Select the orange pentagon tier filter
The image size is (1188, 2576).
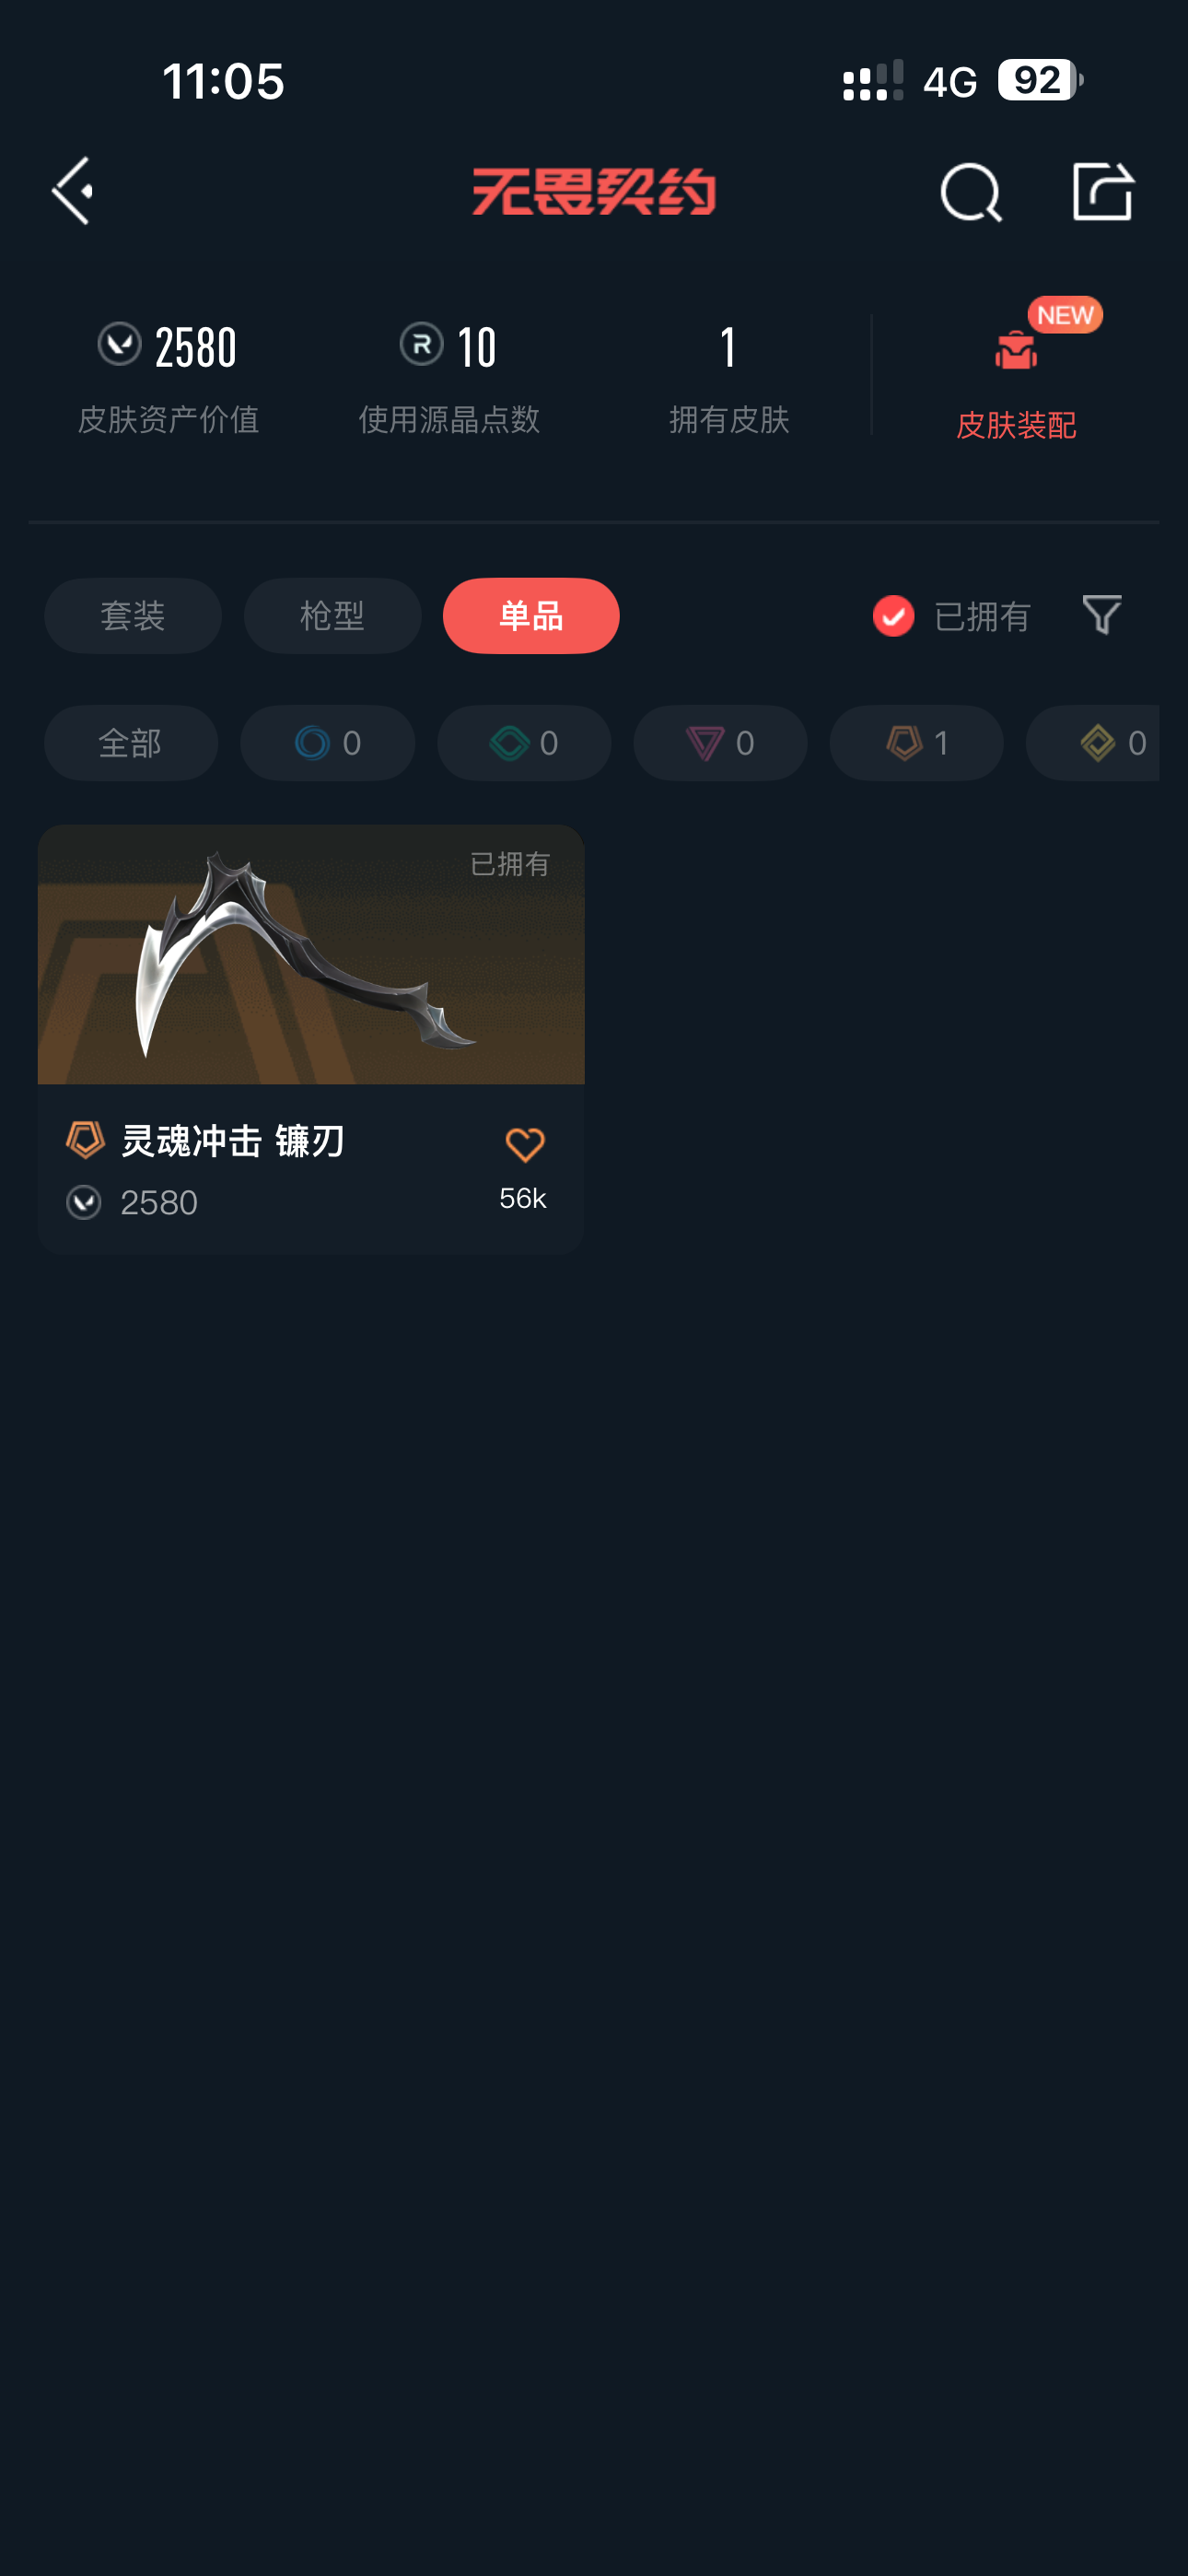(x=916, y=743)
